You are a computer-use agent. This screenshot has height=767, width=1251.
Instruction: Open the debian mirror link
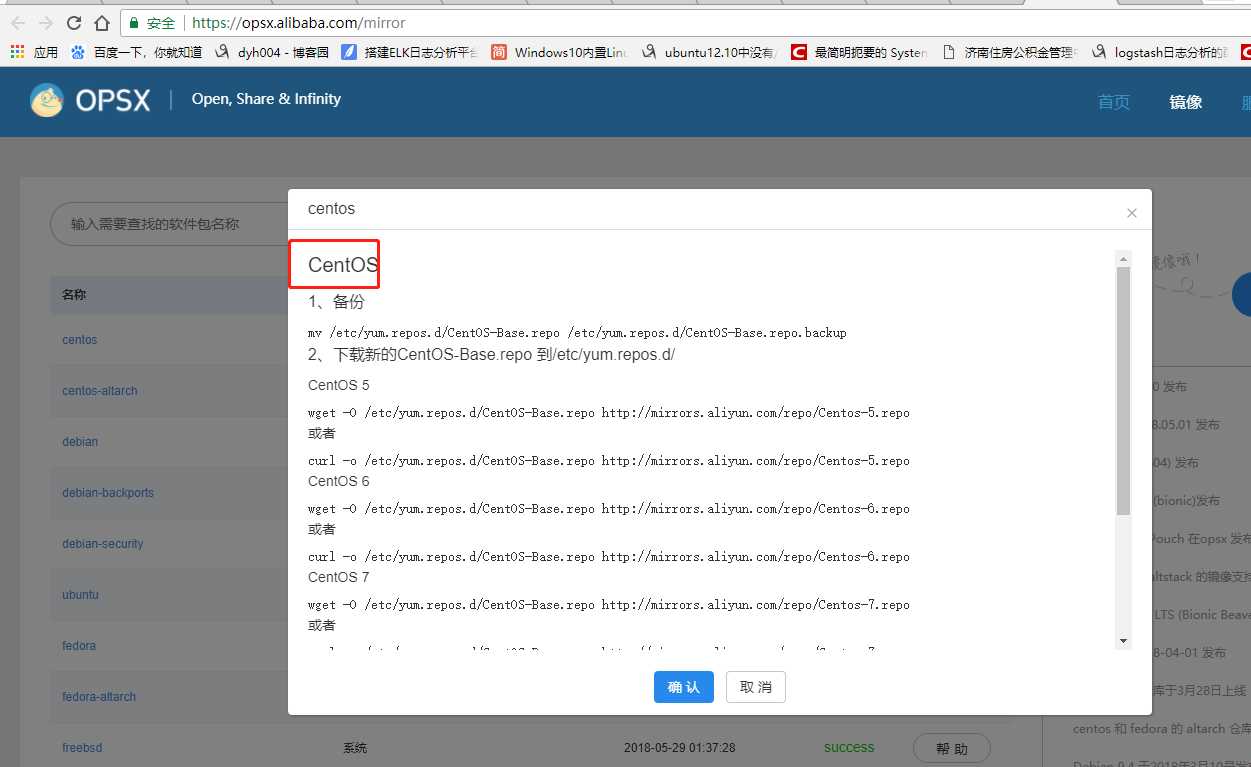coord(80,442)
